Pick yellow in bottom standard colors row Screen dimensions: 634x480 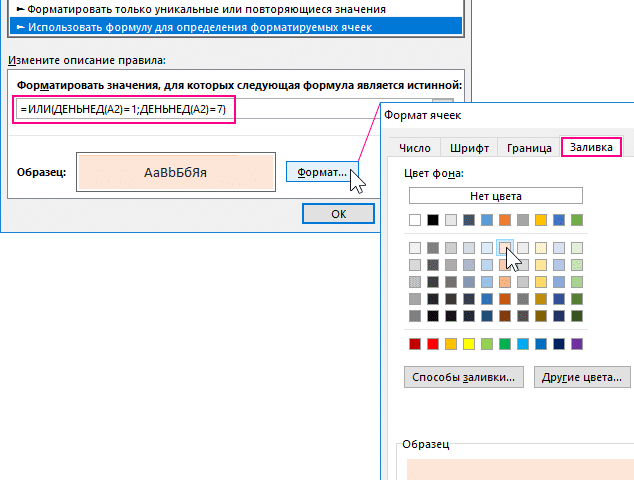(x=469, y=344)
